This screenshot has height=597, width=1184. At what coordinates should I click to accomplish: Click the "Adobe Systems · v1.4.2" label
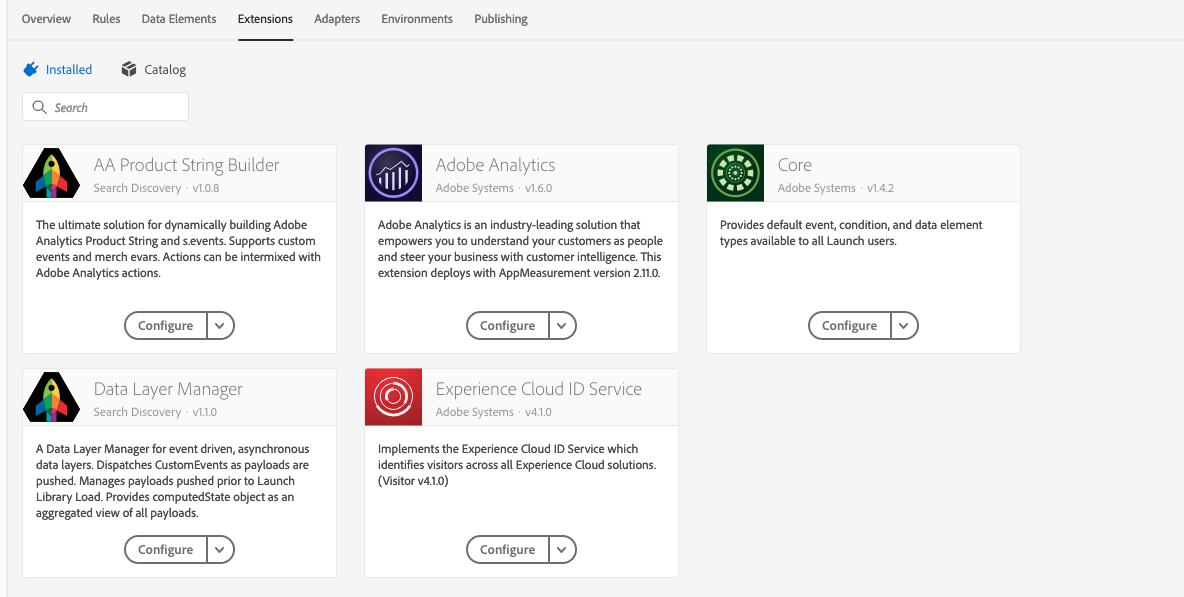[x=836, y=188]
